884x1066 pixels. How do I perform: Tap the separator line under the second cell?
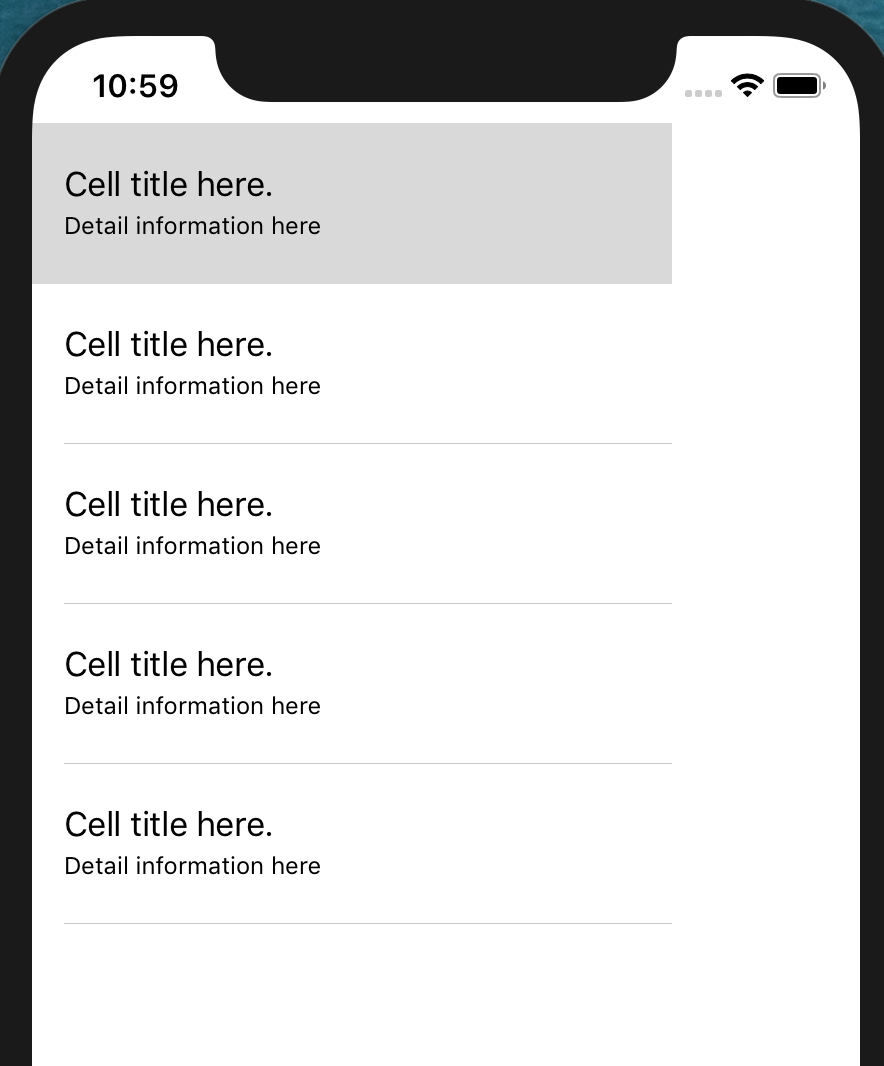click(368, 443)
